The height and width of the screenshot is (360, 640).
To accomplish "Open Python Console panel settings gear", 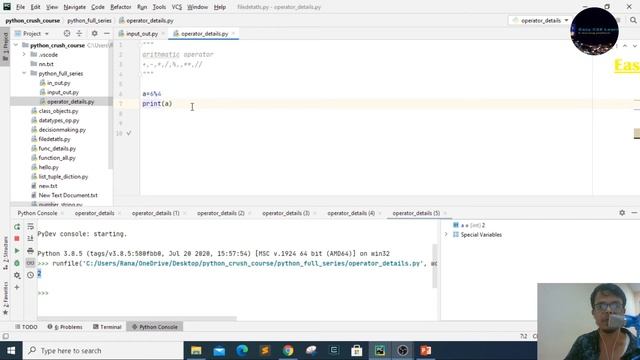I will (622, 213).
